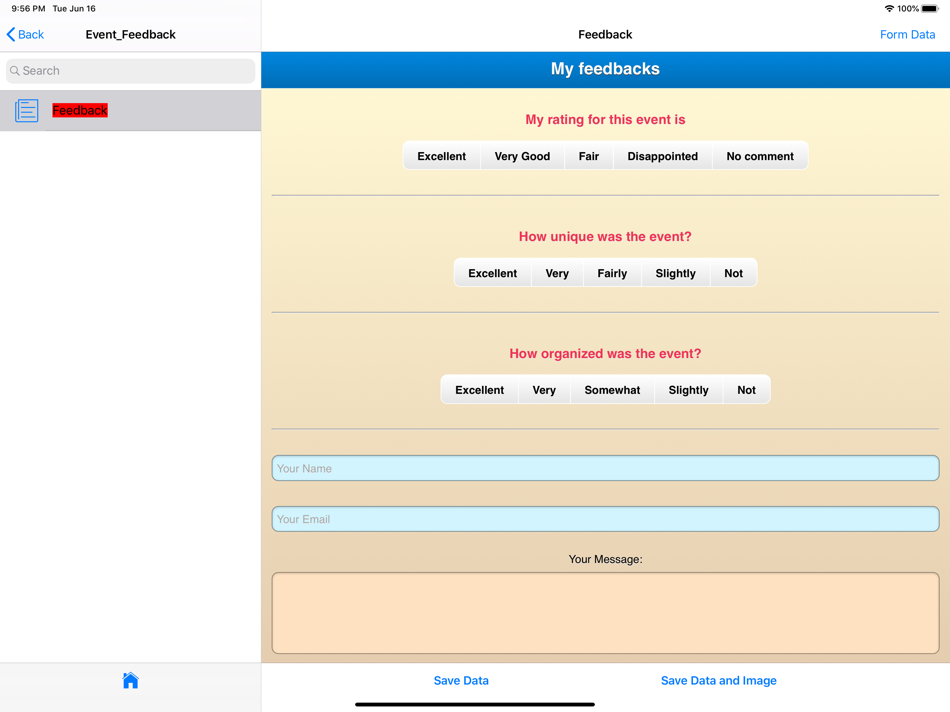Select Slightly for event organization
The width and height of the screenshot is (950, 712).
[689, 390]
